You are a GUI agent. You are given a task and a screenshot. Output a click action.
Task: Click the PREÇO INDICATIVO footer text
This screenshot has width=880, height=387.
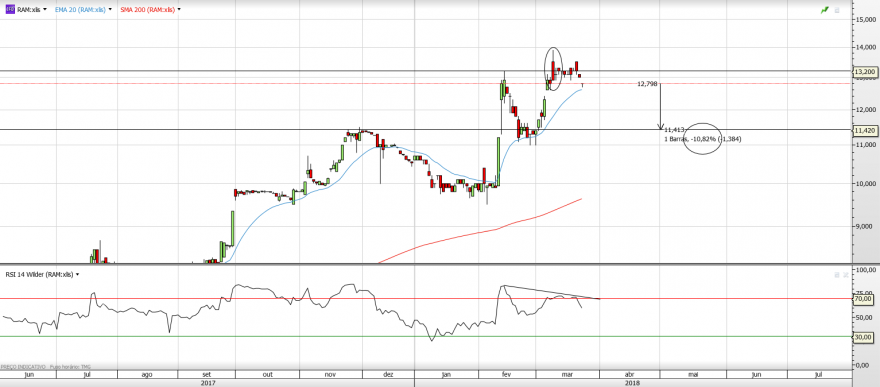pyautogui.click(x=23, y=366)
